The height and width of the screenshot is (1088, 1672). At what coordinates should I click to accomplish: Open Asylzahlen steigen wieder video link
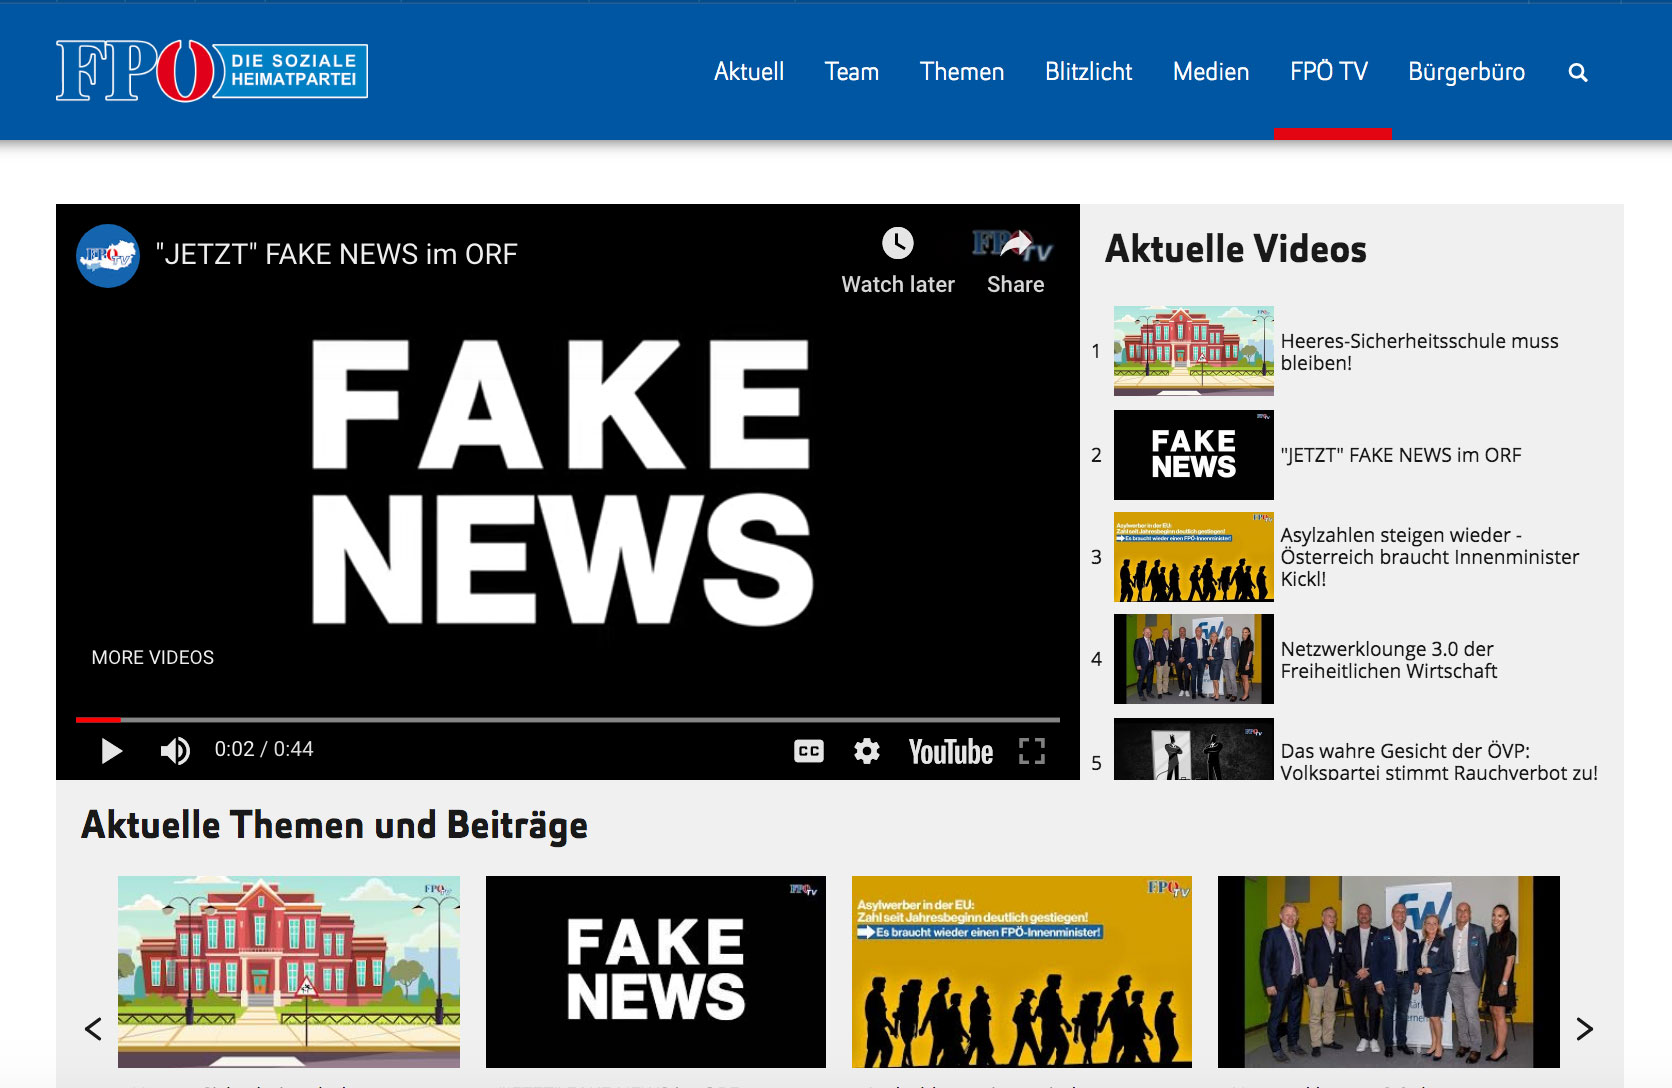coord(1430,557)
